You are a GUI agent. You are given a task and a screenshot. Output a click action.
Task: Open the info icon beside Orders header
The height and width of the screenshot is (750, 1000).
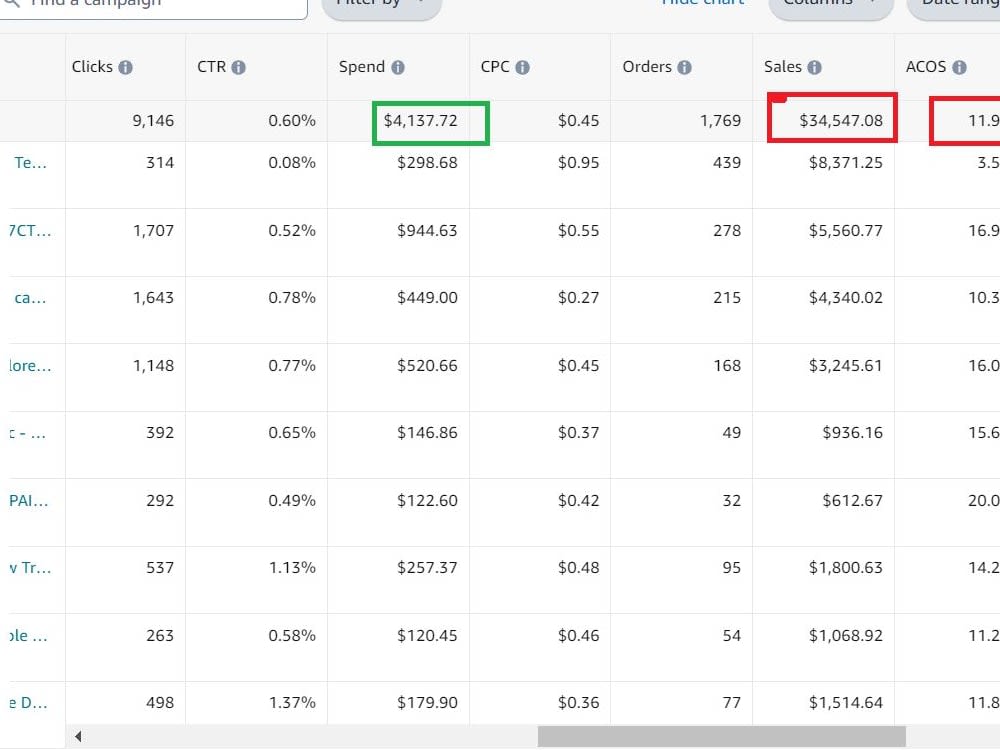click(684, 67)
